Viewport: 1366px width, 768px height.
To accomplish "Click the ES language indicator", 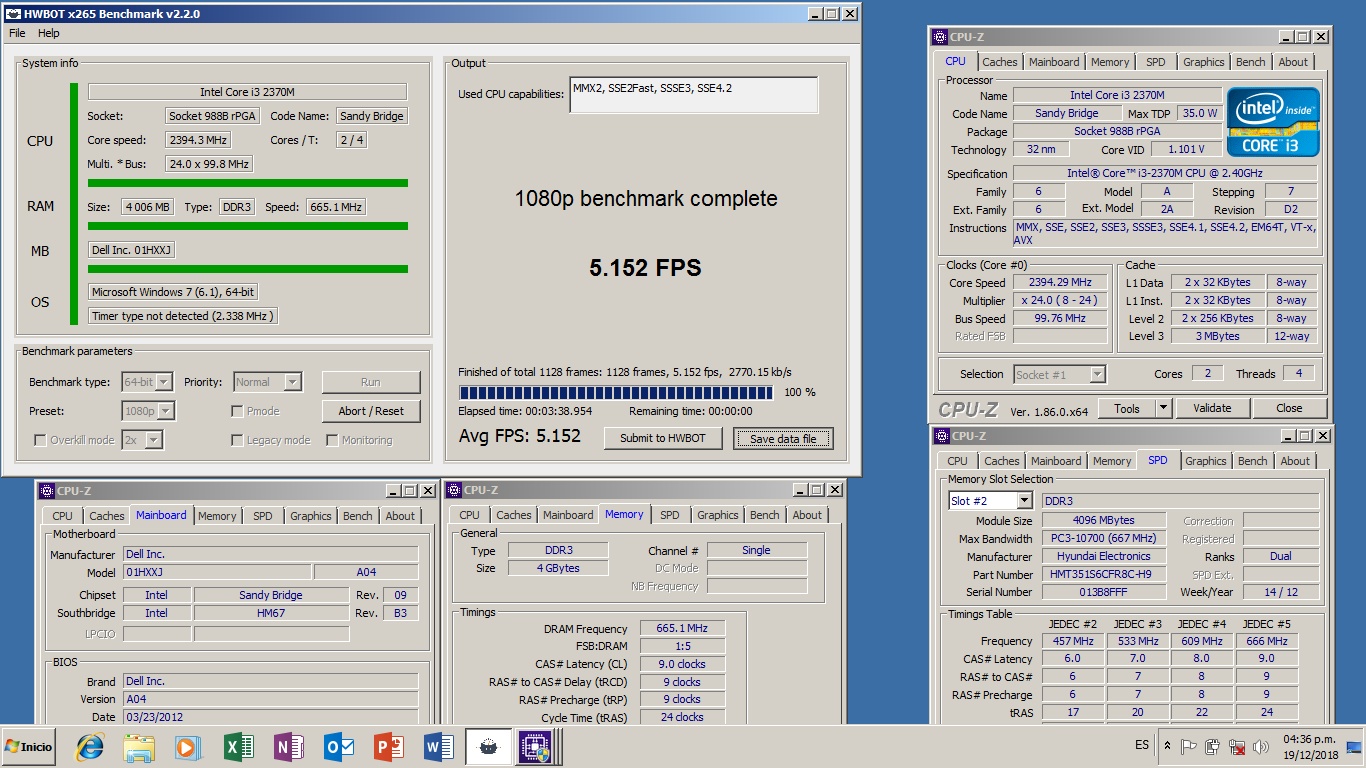I will (1142, 745).
